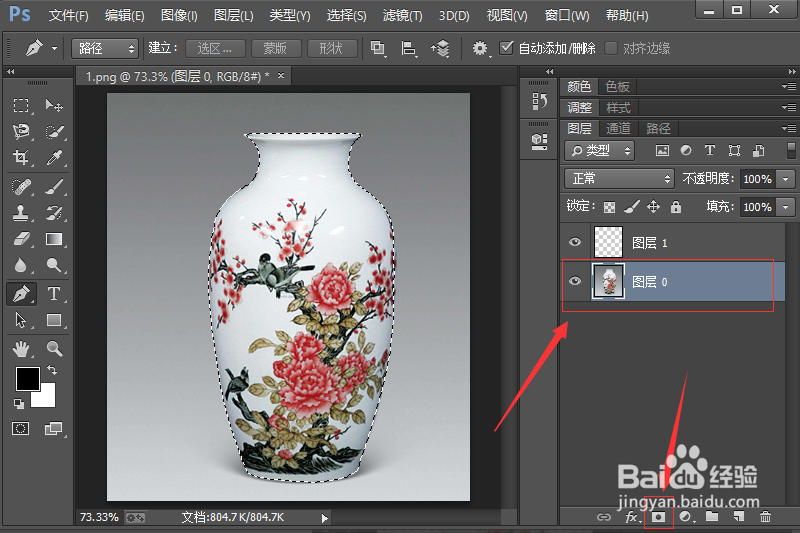Click the black foreground color swatch
Screen dimensions: 800x533
(x=27, y=379)
